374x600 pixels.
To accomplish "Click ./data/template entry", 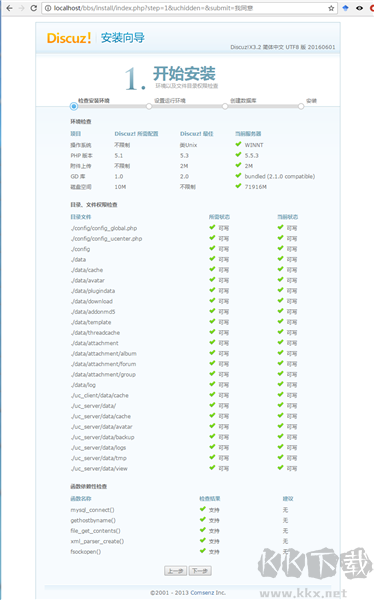I will [x=91, y=322].
